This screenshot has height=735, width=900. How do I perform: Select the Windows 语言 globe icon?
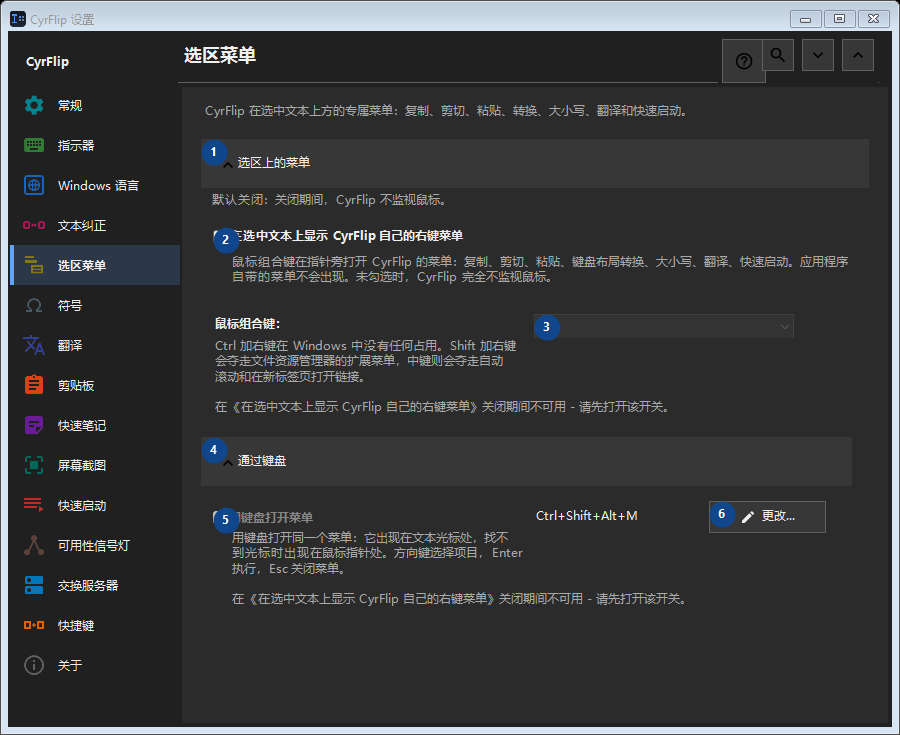[x=34, y=185]
